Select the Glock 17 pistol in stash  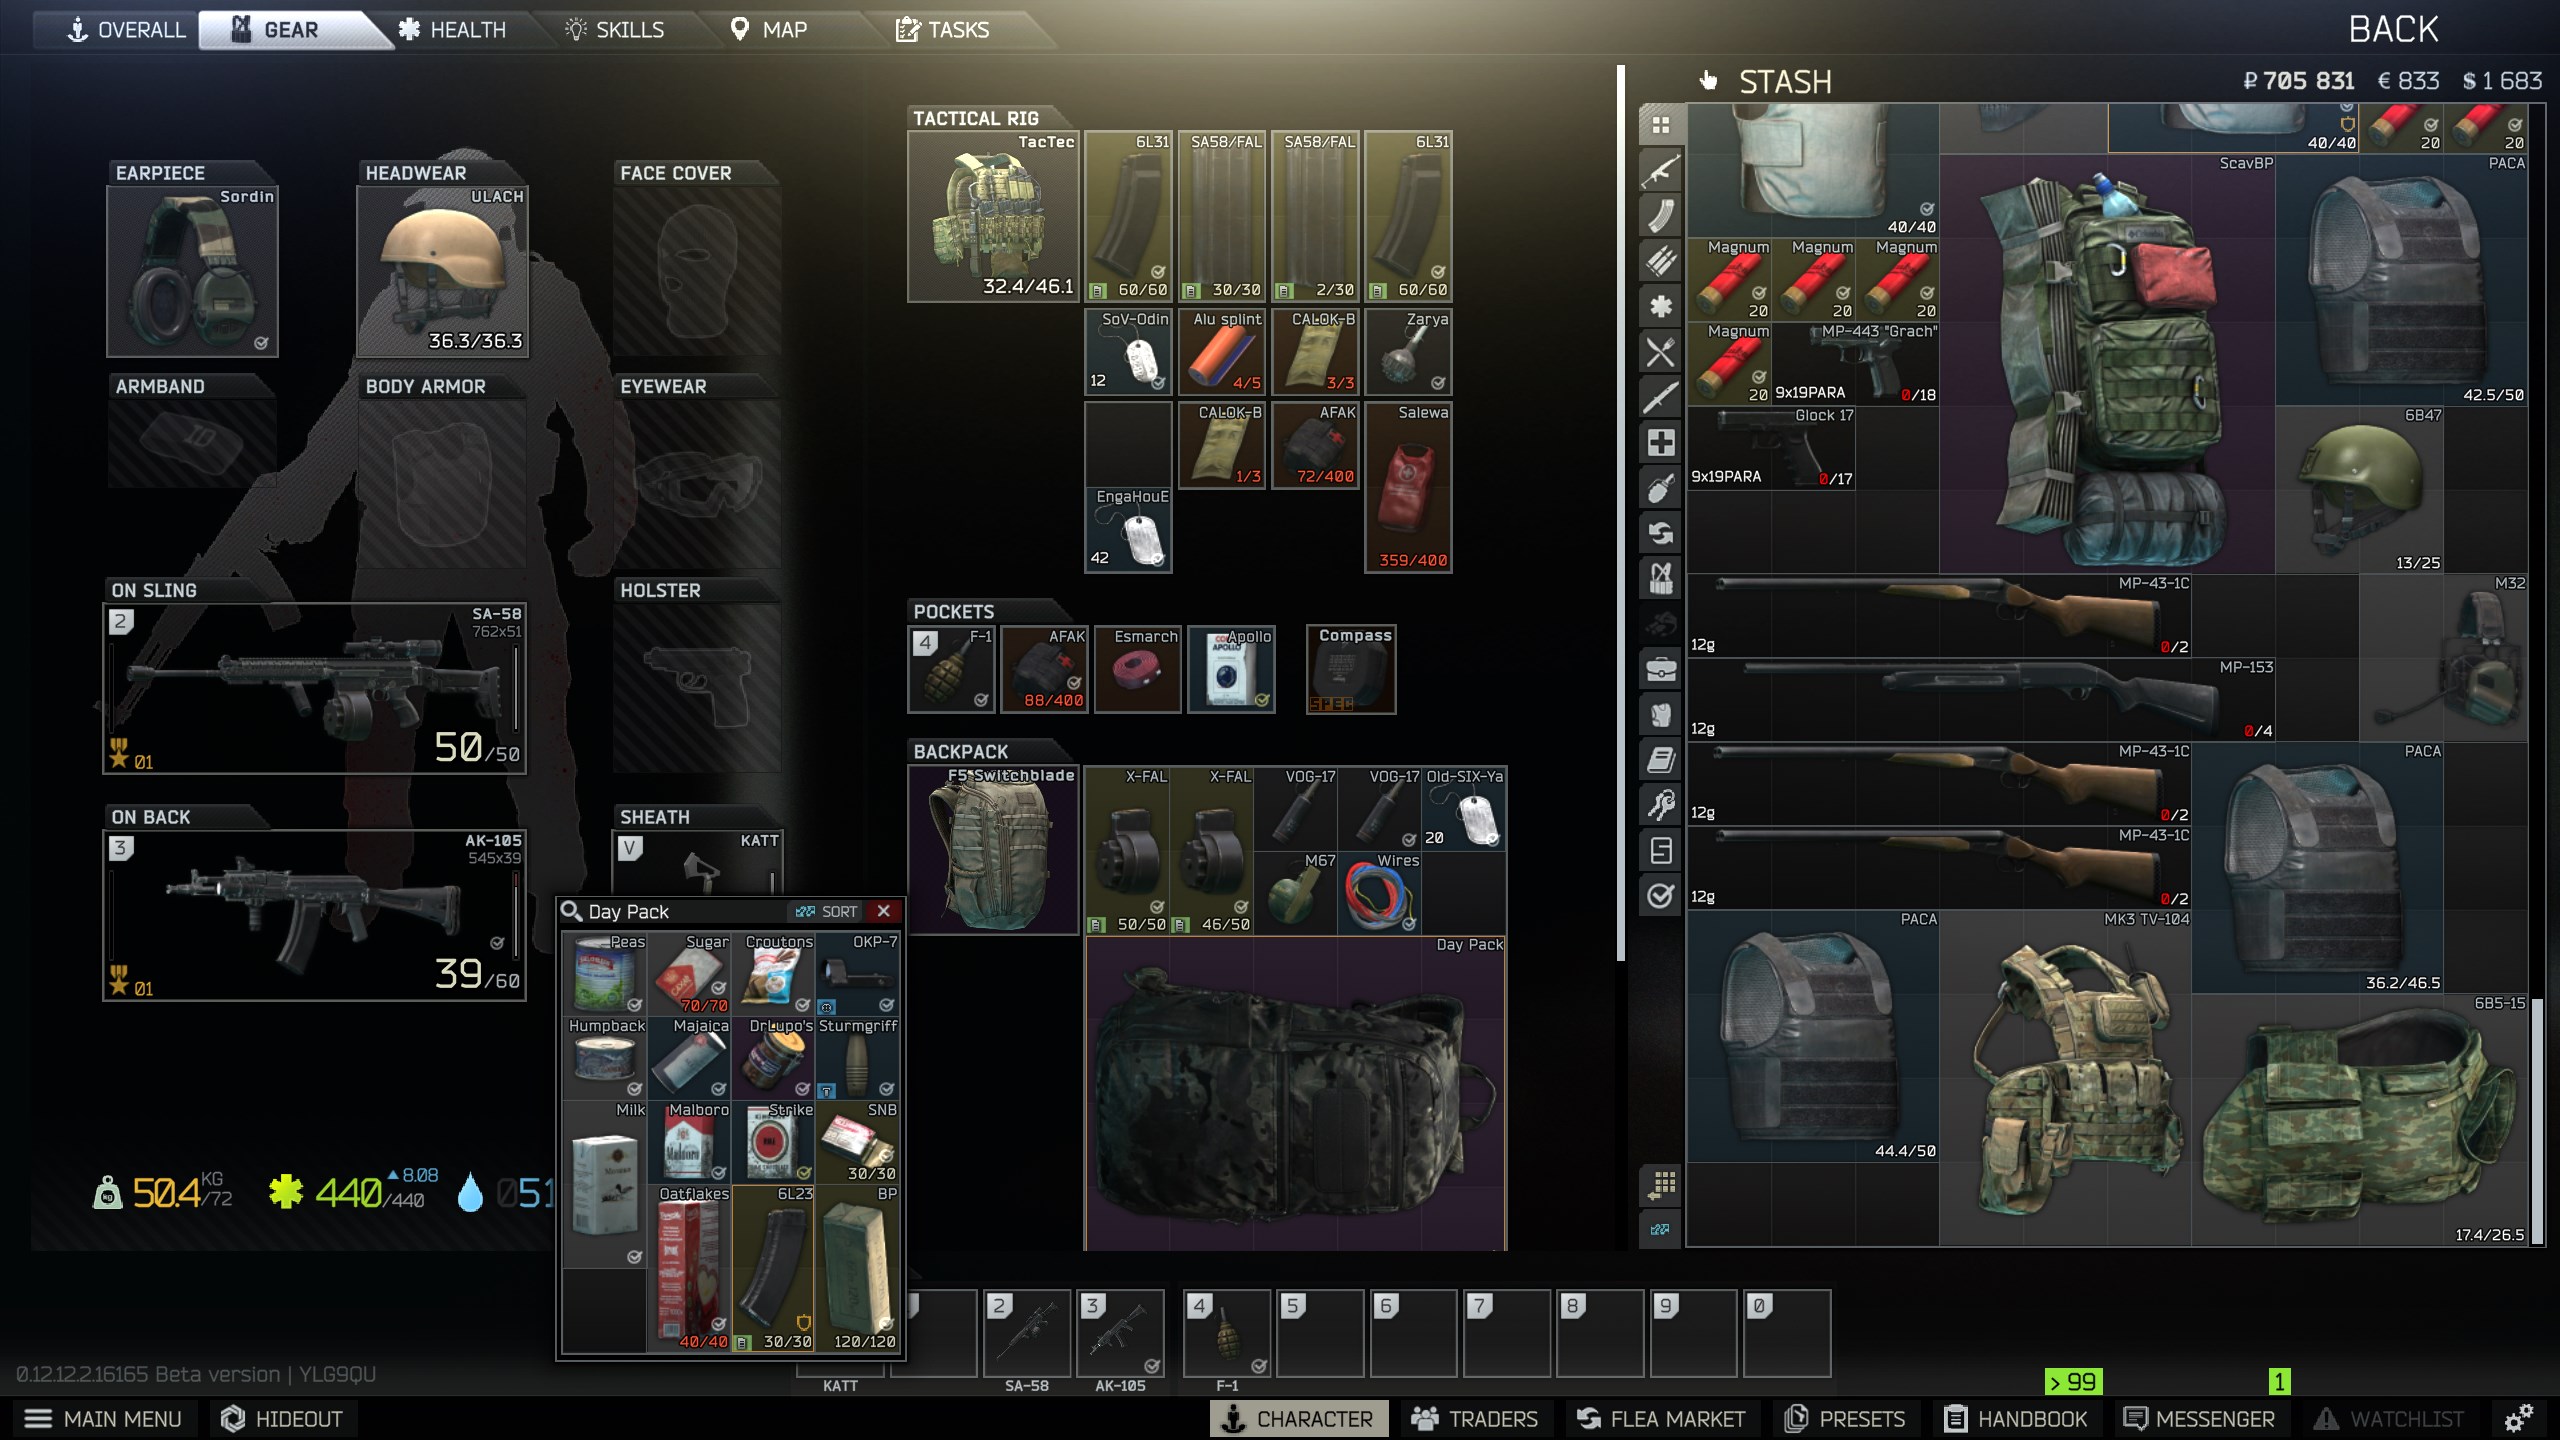point(1771,447)
